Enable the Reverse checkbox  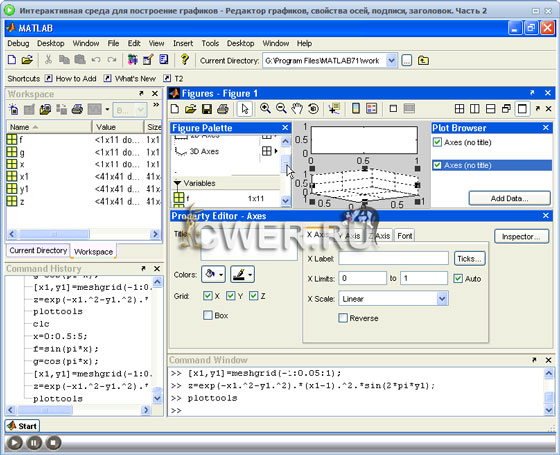pyautogui.click(x=343, y=318)
